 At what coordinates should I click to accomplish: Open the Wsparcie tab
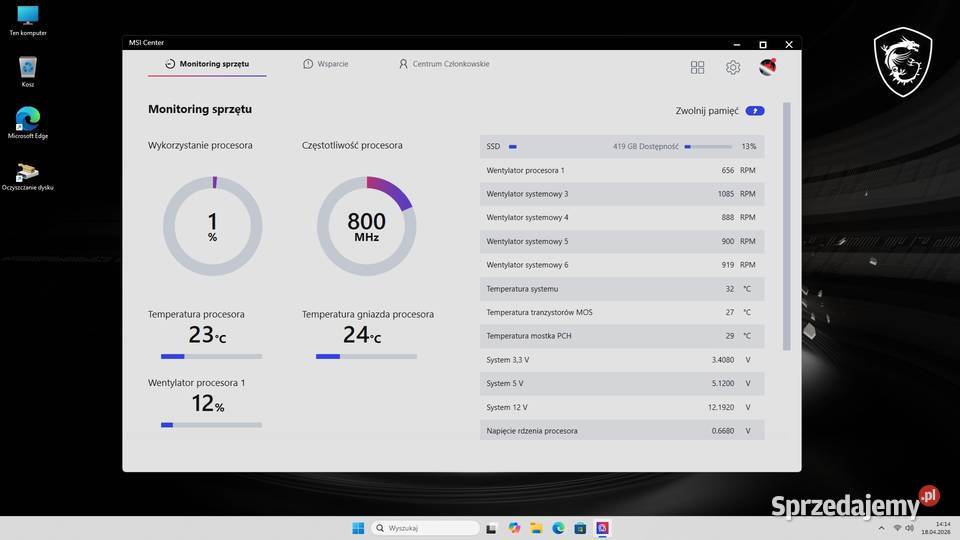pyautogui.click(x=326, y=64)
